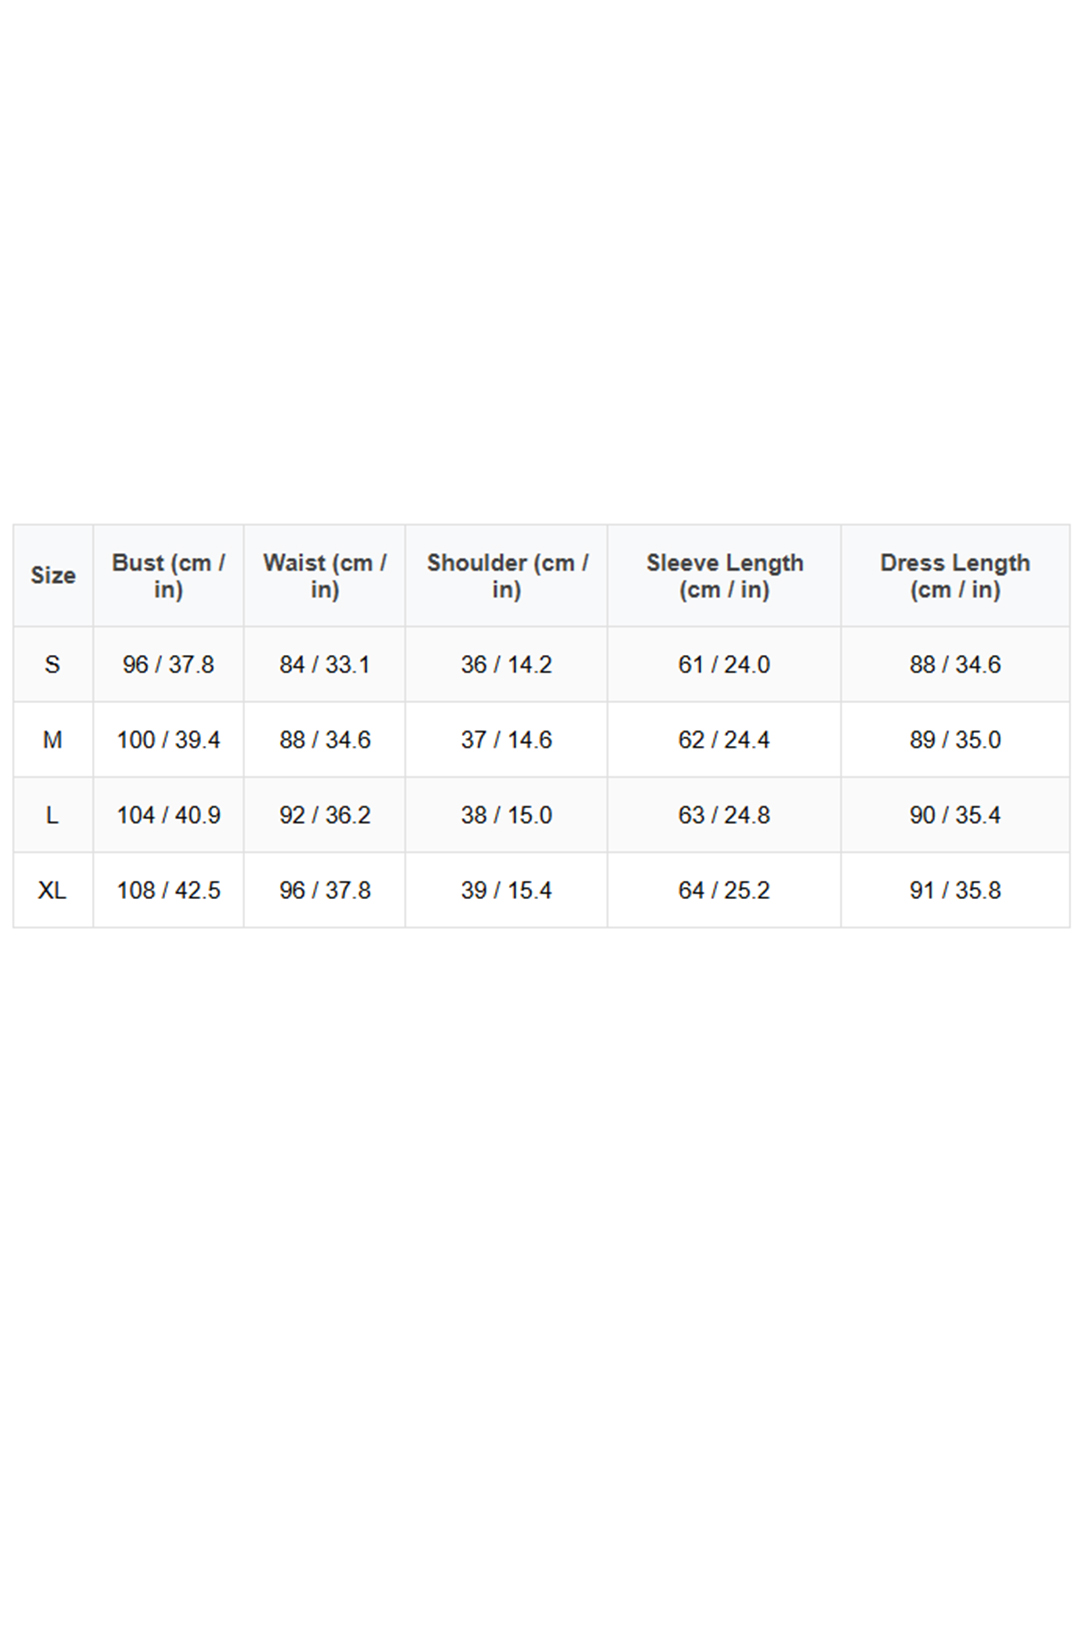The width and height of the screenshot is (1088, 1632).
Task: Click the size S dress length cell
Action: (955, 665)
